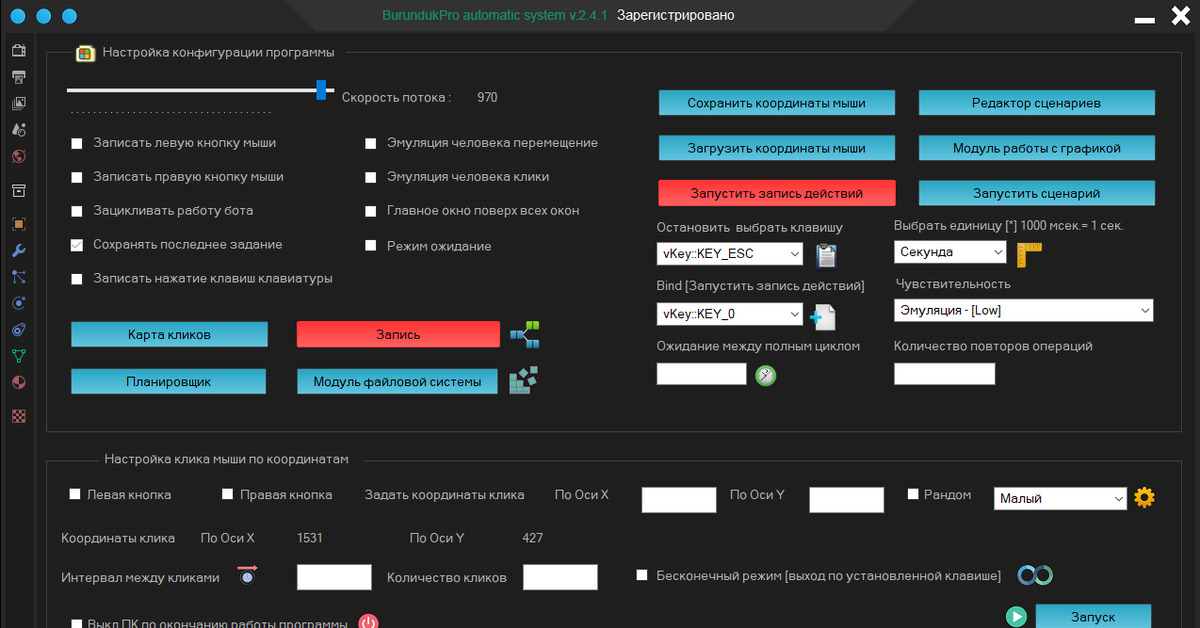Screen dimensions: 1200x628
Task: Toggle Эмуляция человека клики checkbox
Action: (x=370, y=178)
